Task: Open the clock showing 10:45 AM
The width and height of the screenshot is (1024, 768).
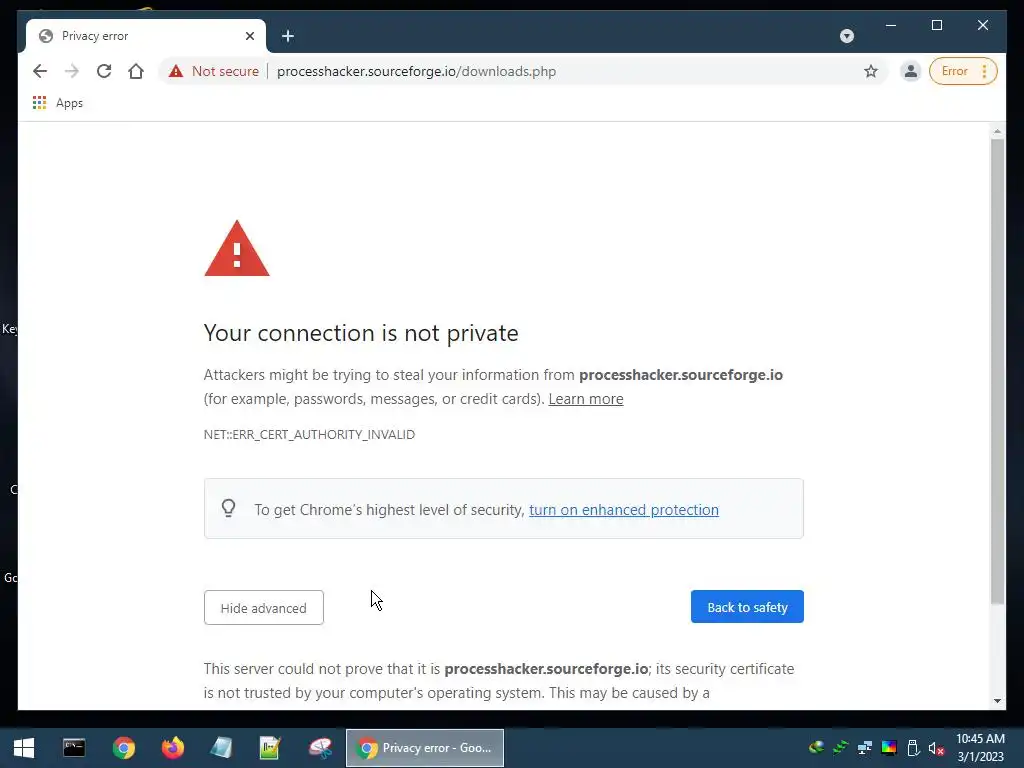Action: point(980,748)
